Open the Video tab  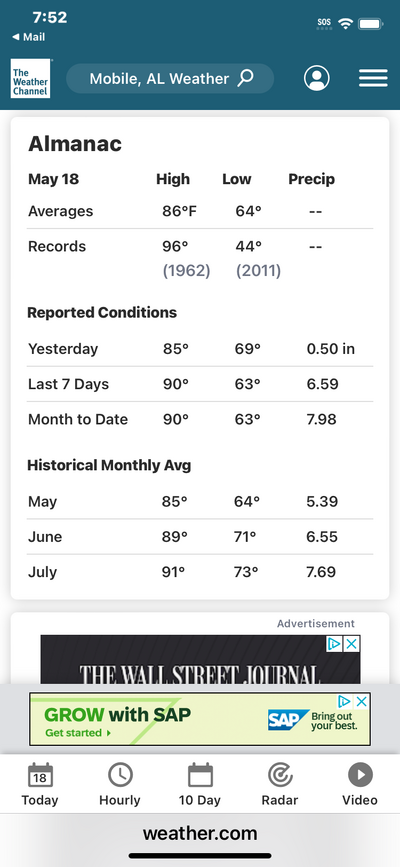click(x=360, y=784)
